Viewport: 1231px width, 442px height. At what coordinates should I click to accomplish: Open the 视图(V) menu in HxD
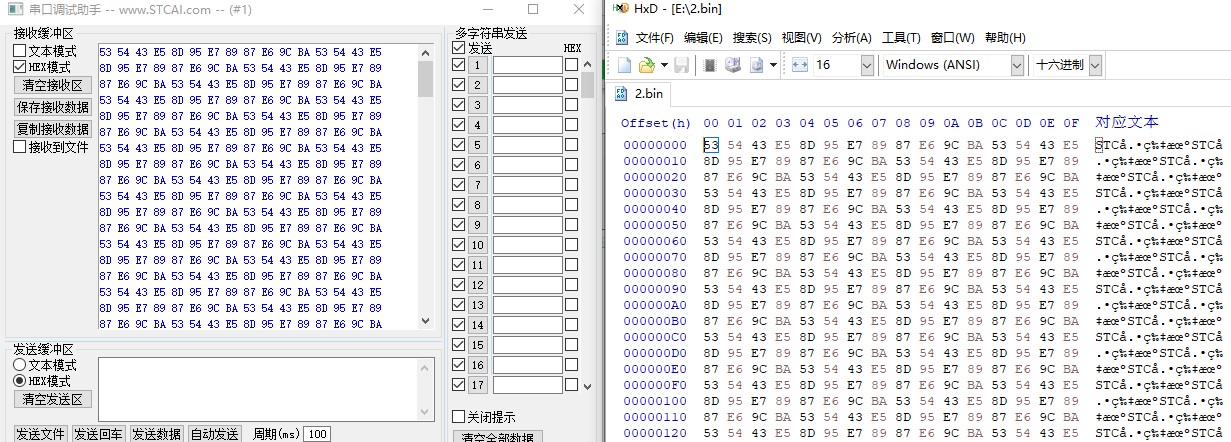tap(801, 38)
